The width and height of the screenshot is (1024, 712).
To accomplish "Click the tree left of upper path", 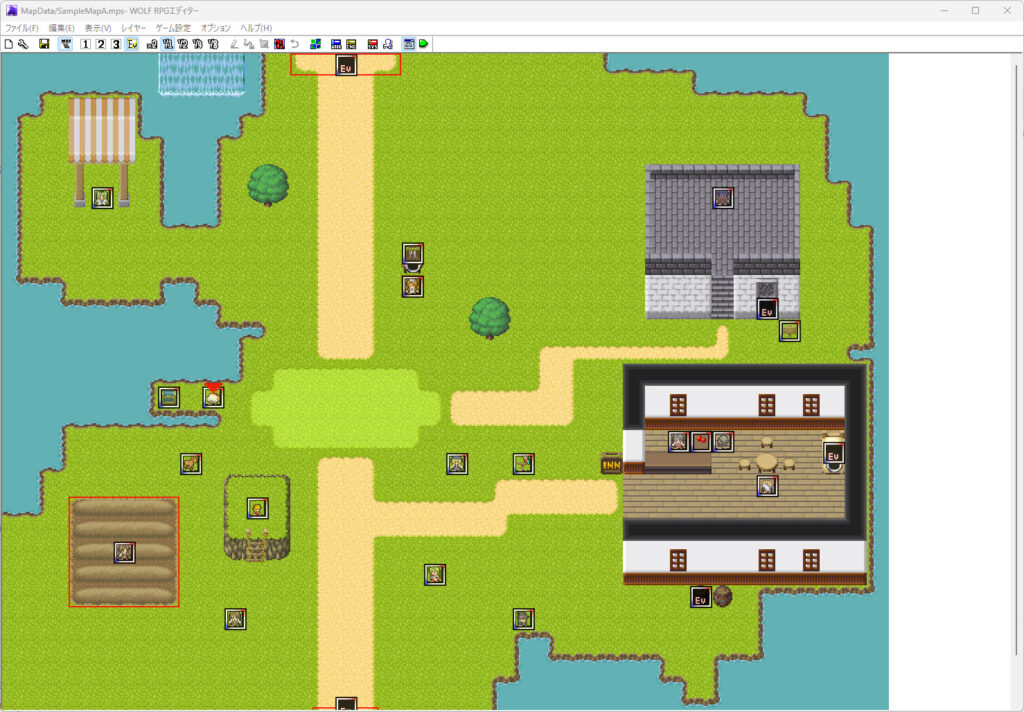I will [x=268, y=185].
